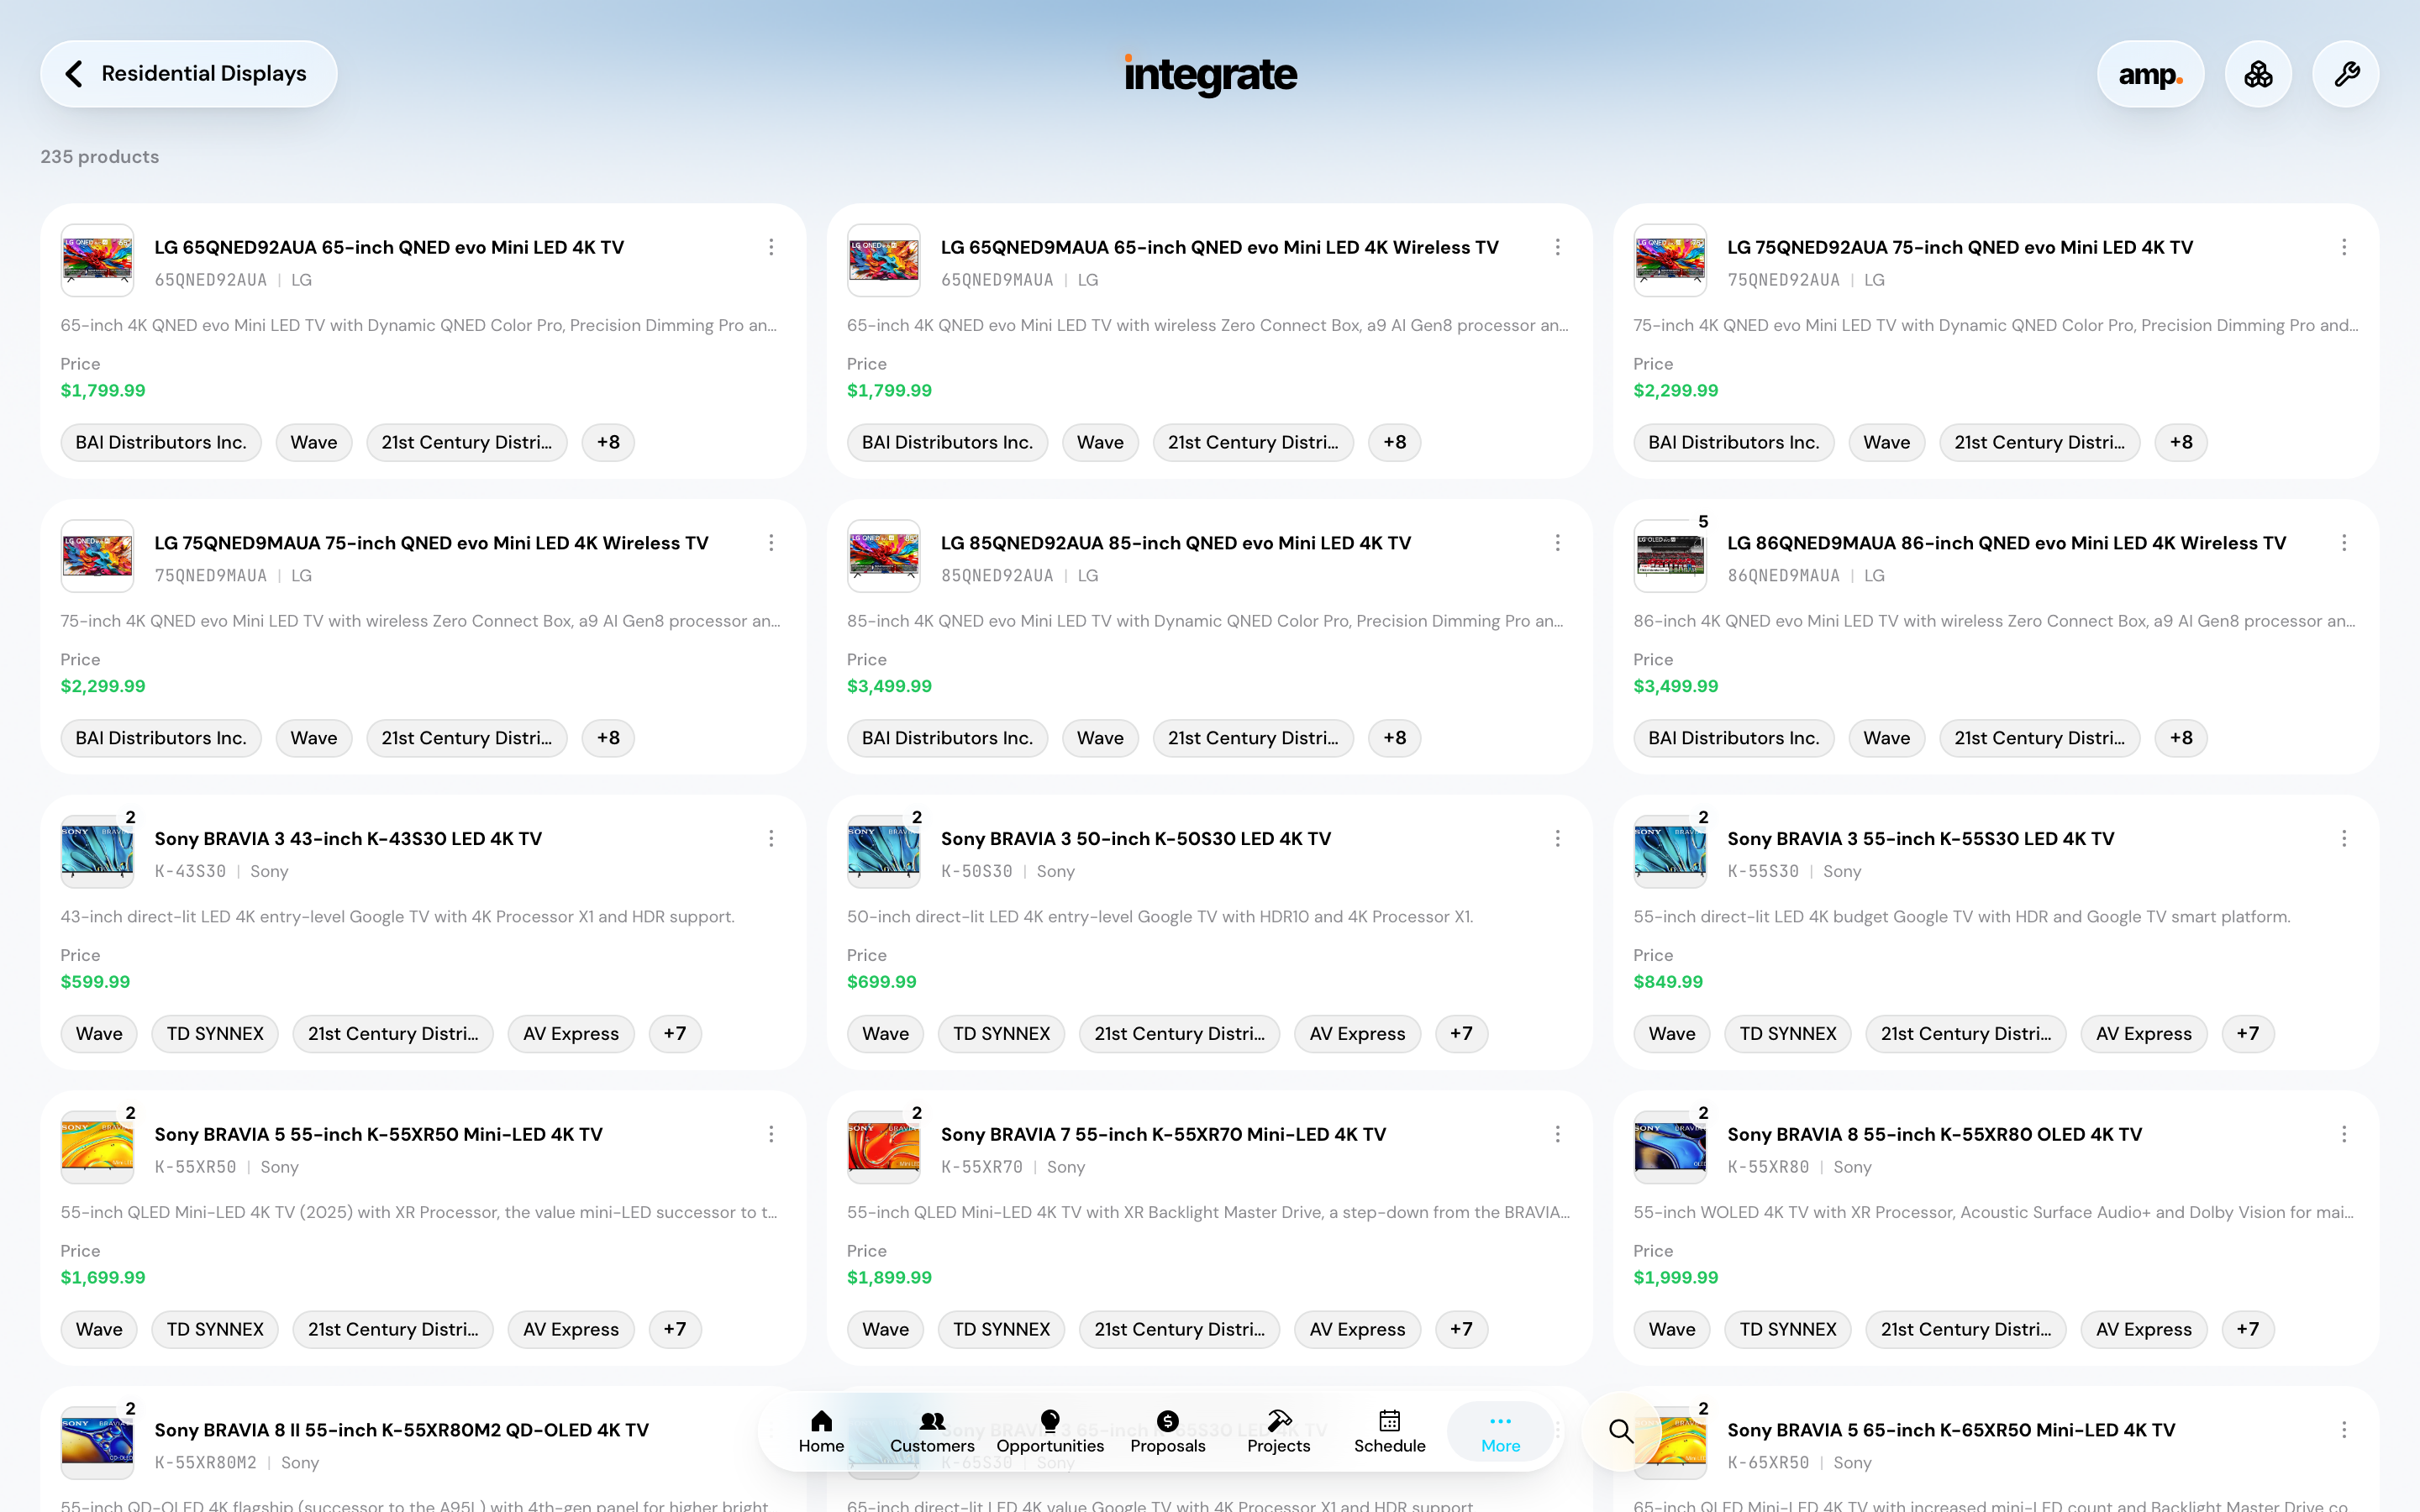
Task: Open options menu for Sony K-55S30
Action: point(2344,839)
